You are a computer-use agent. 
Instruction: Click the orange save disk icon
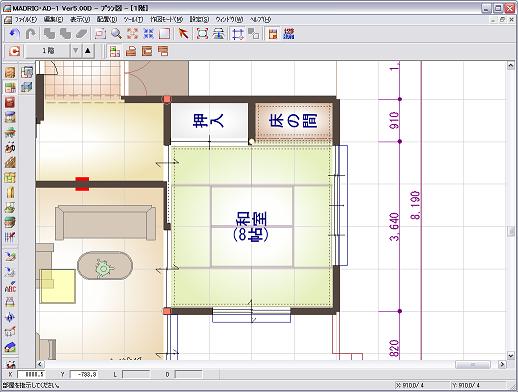point(273,34)
